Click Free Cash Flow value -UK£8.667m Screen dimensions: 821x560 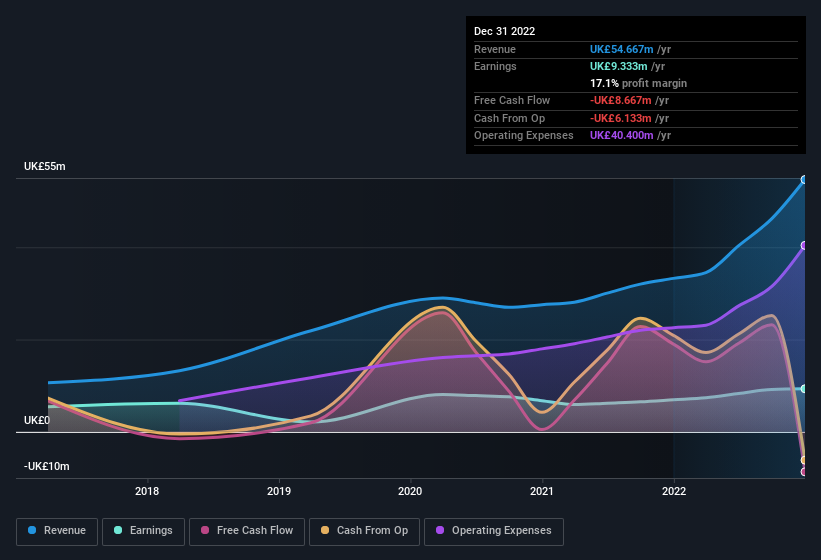pyautogui.click(x=620, y=100)
